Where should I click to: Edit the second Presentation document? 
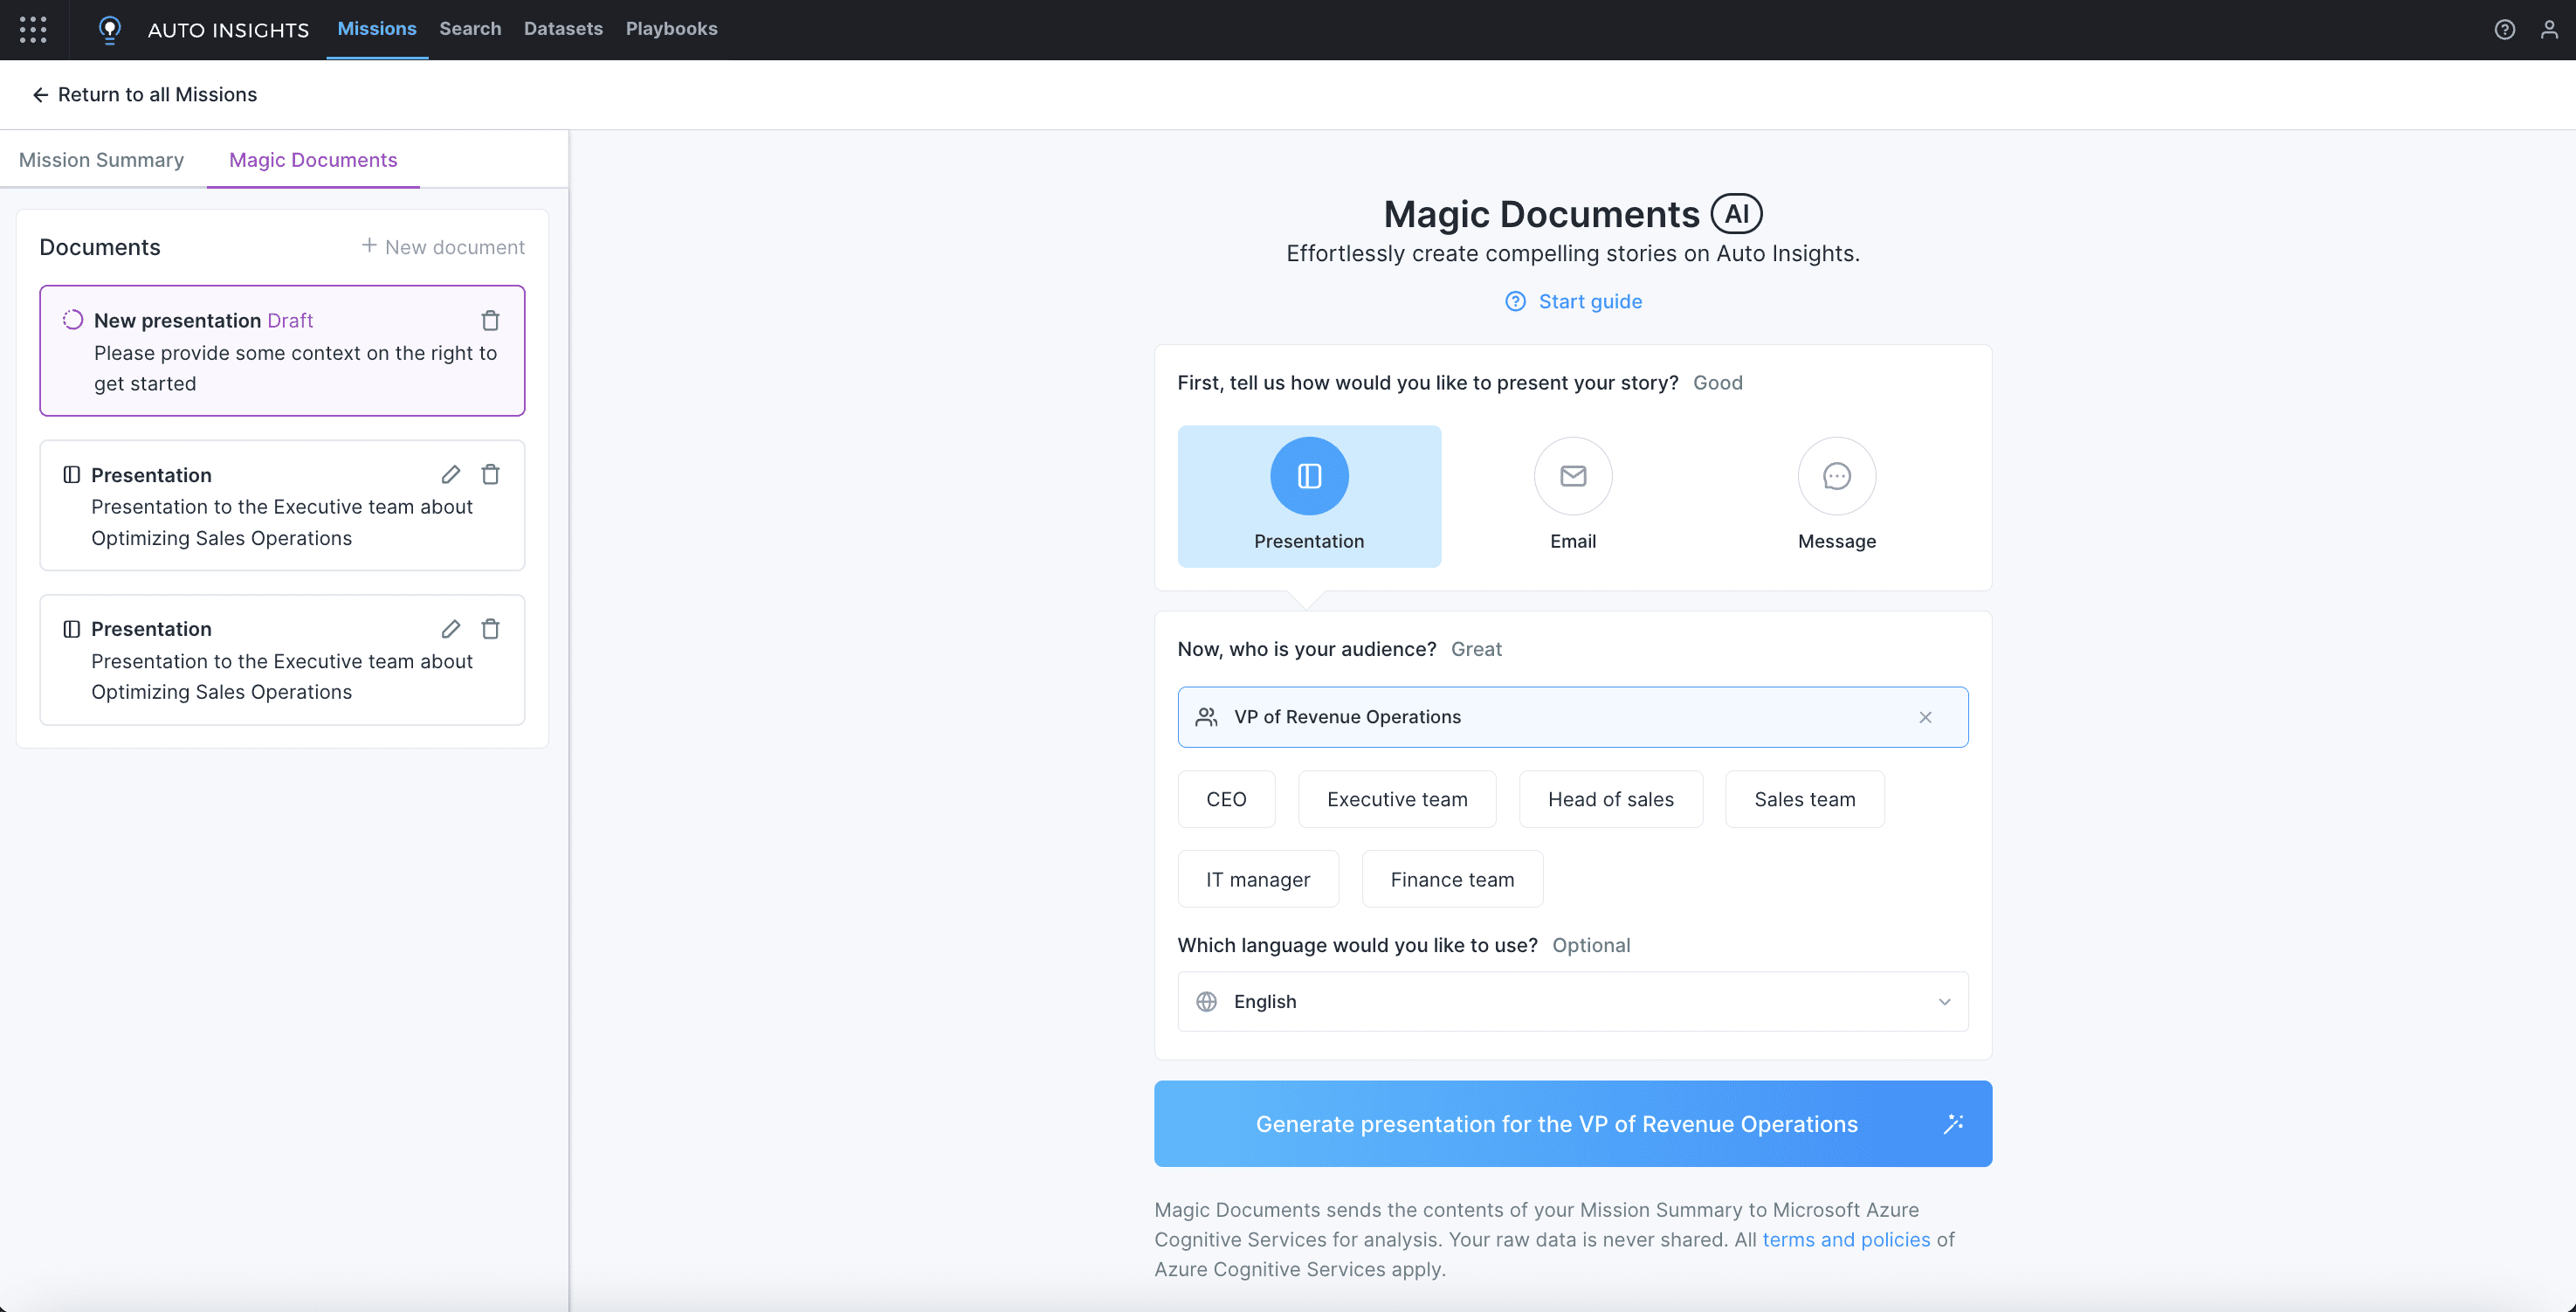point(451,629)
